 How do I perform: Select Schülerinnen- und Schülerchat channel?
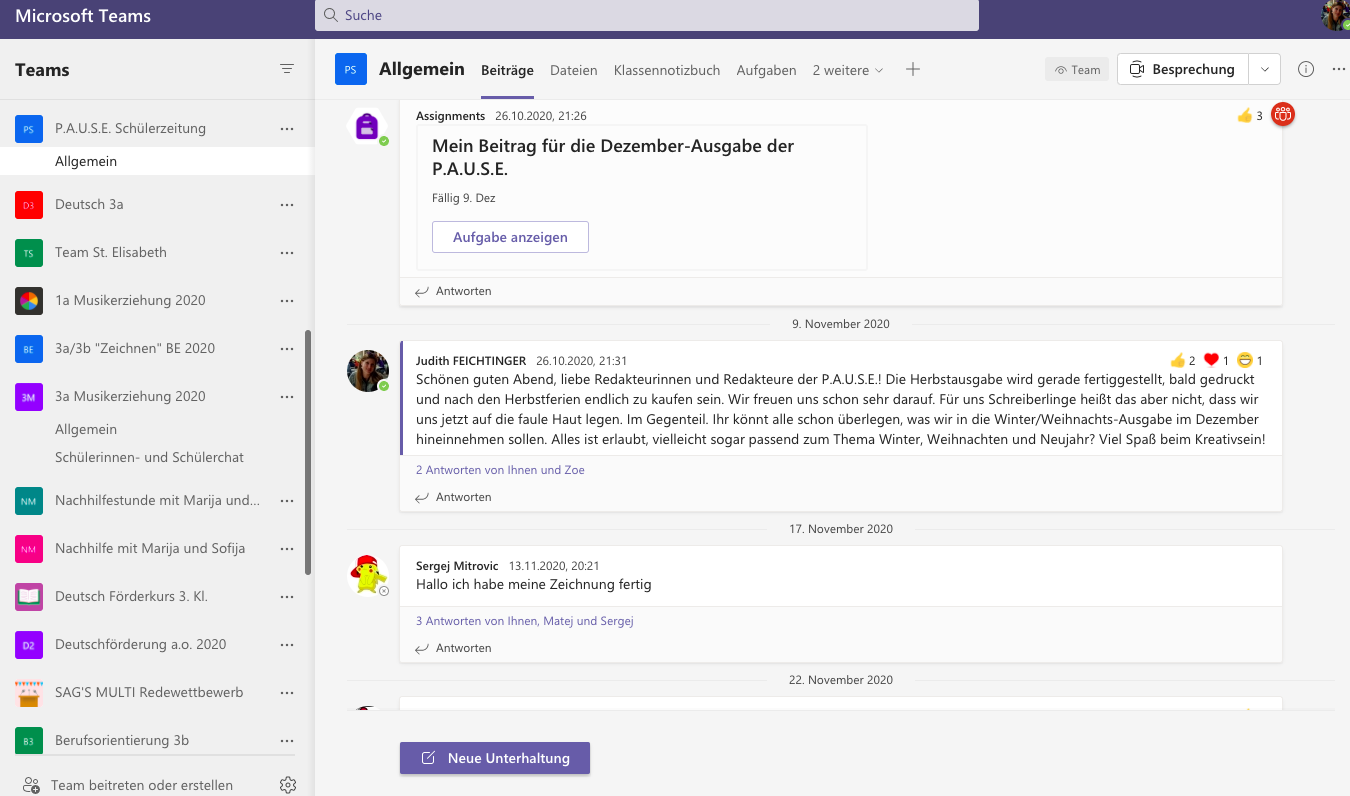150,457
